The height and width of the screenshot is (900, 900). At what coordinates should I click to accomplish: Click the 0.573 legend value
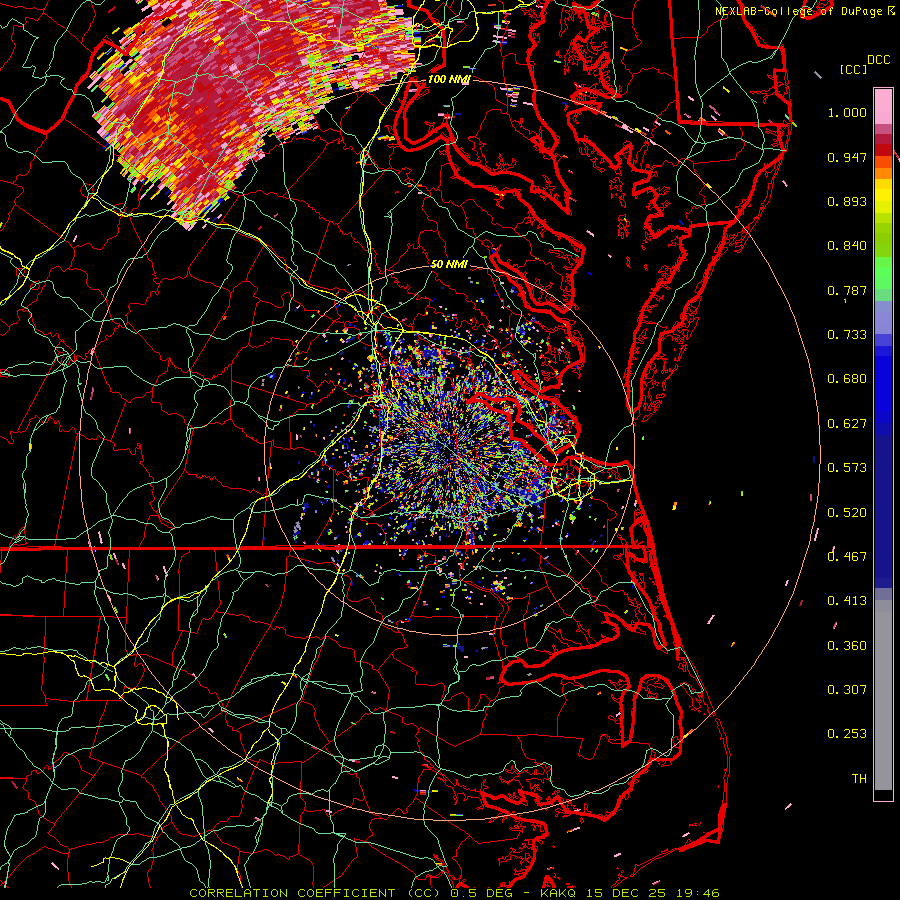click(x=847, y=468)
